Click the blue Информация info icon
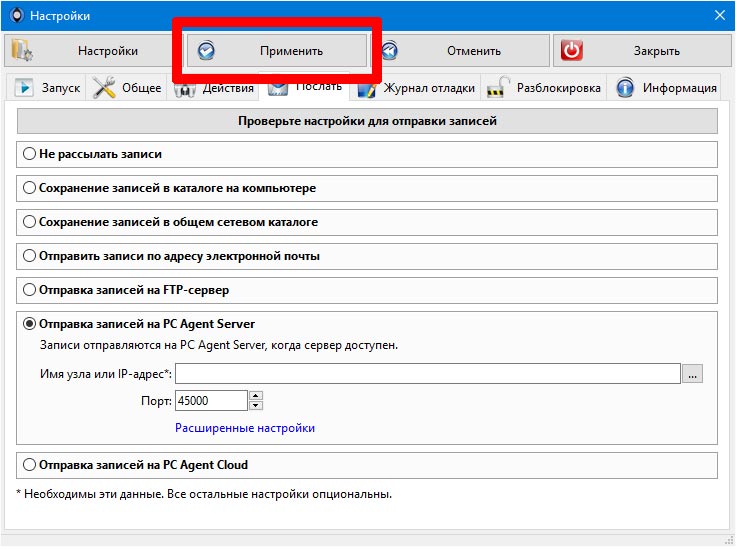This screenshot has width=736, height=547. coord(625,88)
